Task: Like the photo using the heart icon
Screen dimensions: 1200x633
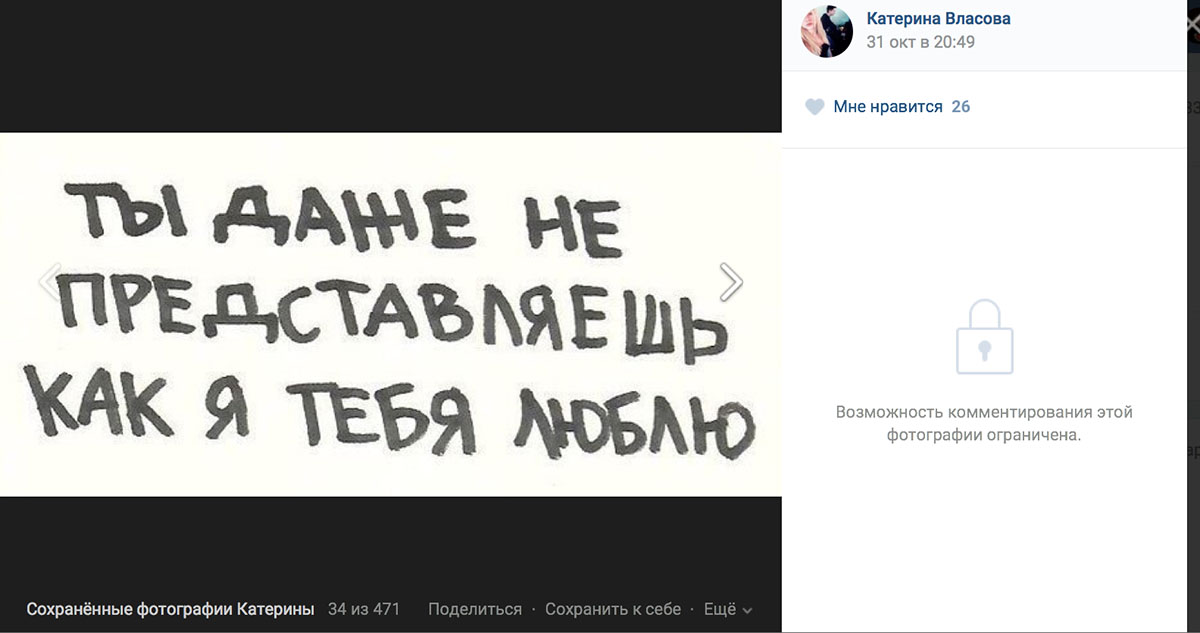Action: coord(815,107)
